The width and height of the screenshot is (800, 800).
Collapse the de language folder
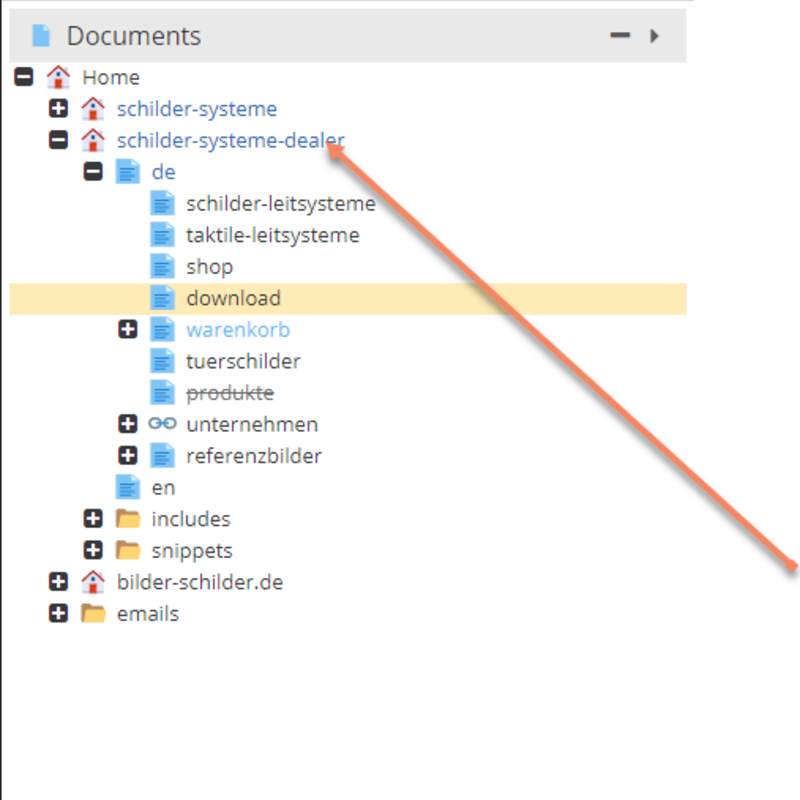pyautogui.click(x=93, y=172)
